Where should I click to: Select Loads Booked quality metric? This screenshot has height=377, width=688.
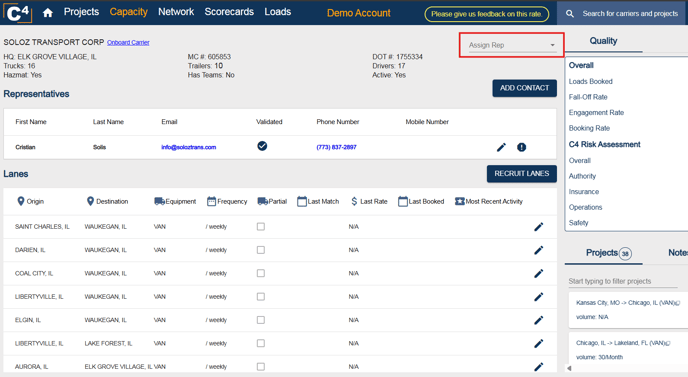click(x=591, y=82)
